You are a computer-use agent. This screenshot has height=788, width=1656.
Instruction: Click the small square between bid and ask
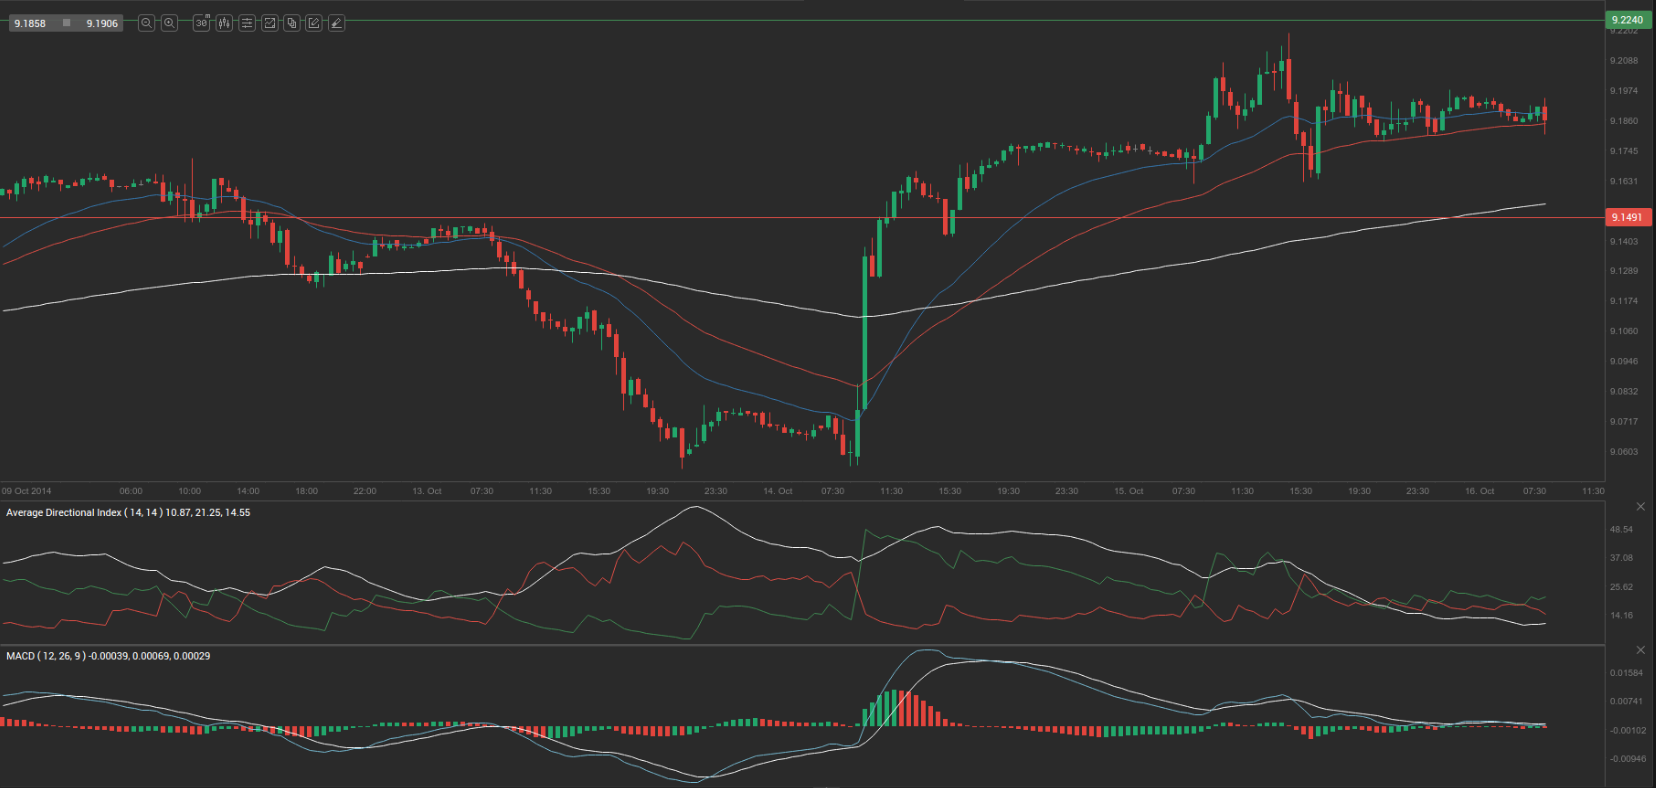click(x=66, y=23)
